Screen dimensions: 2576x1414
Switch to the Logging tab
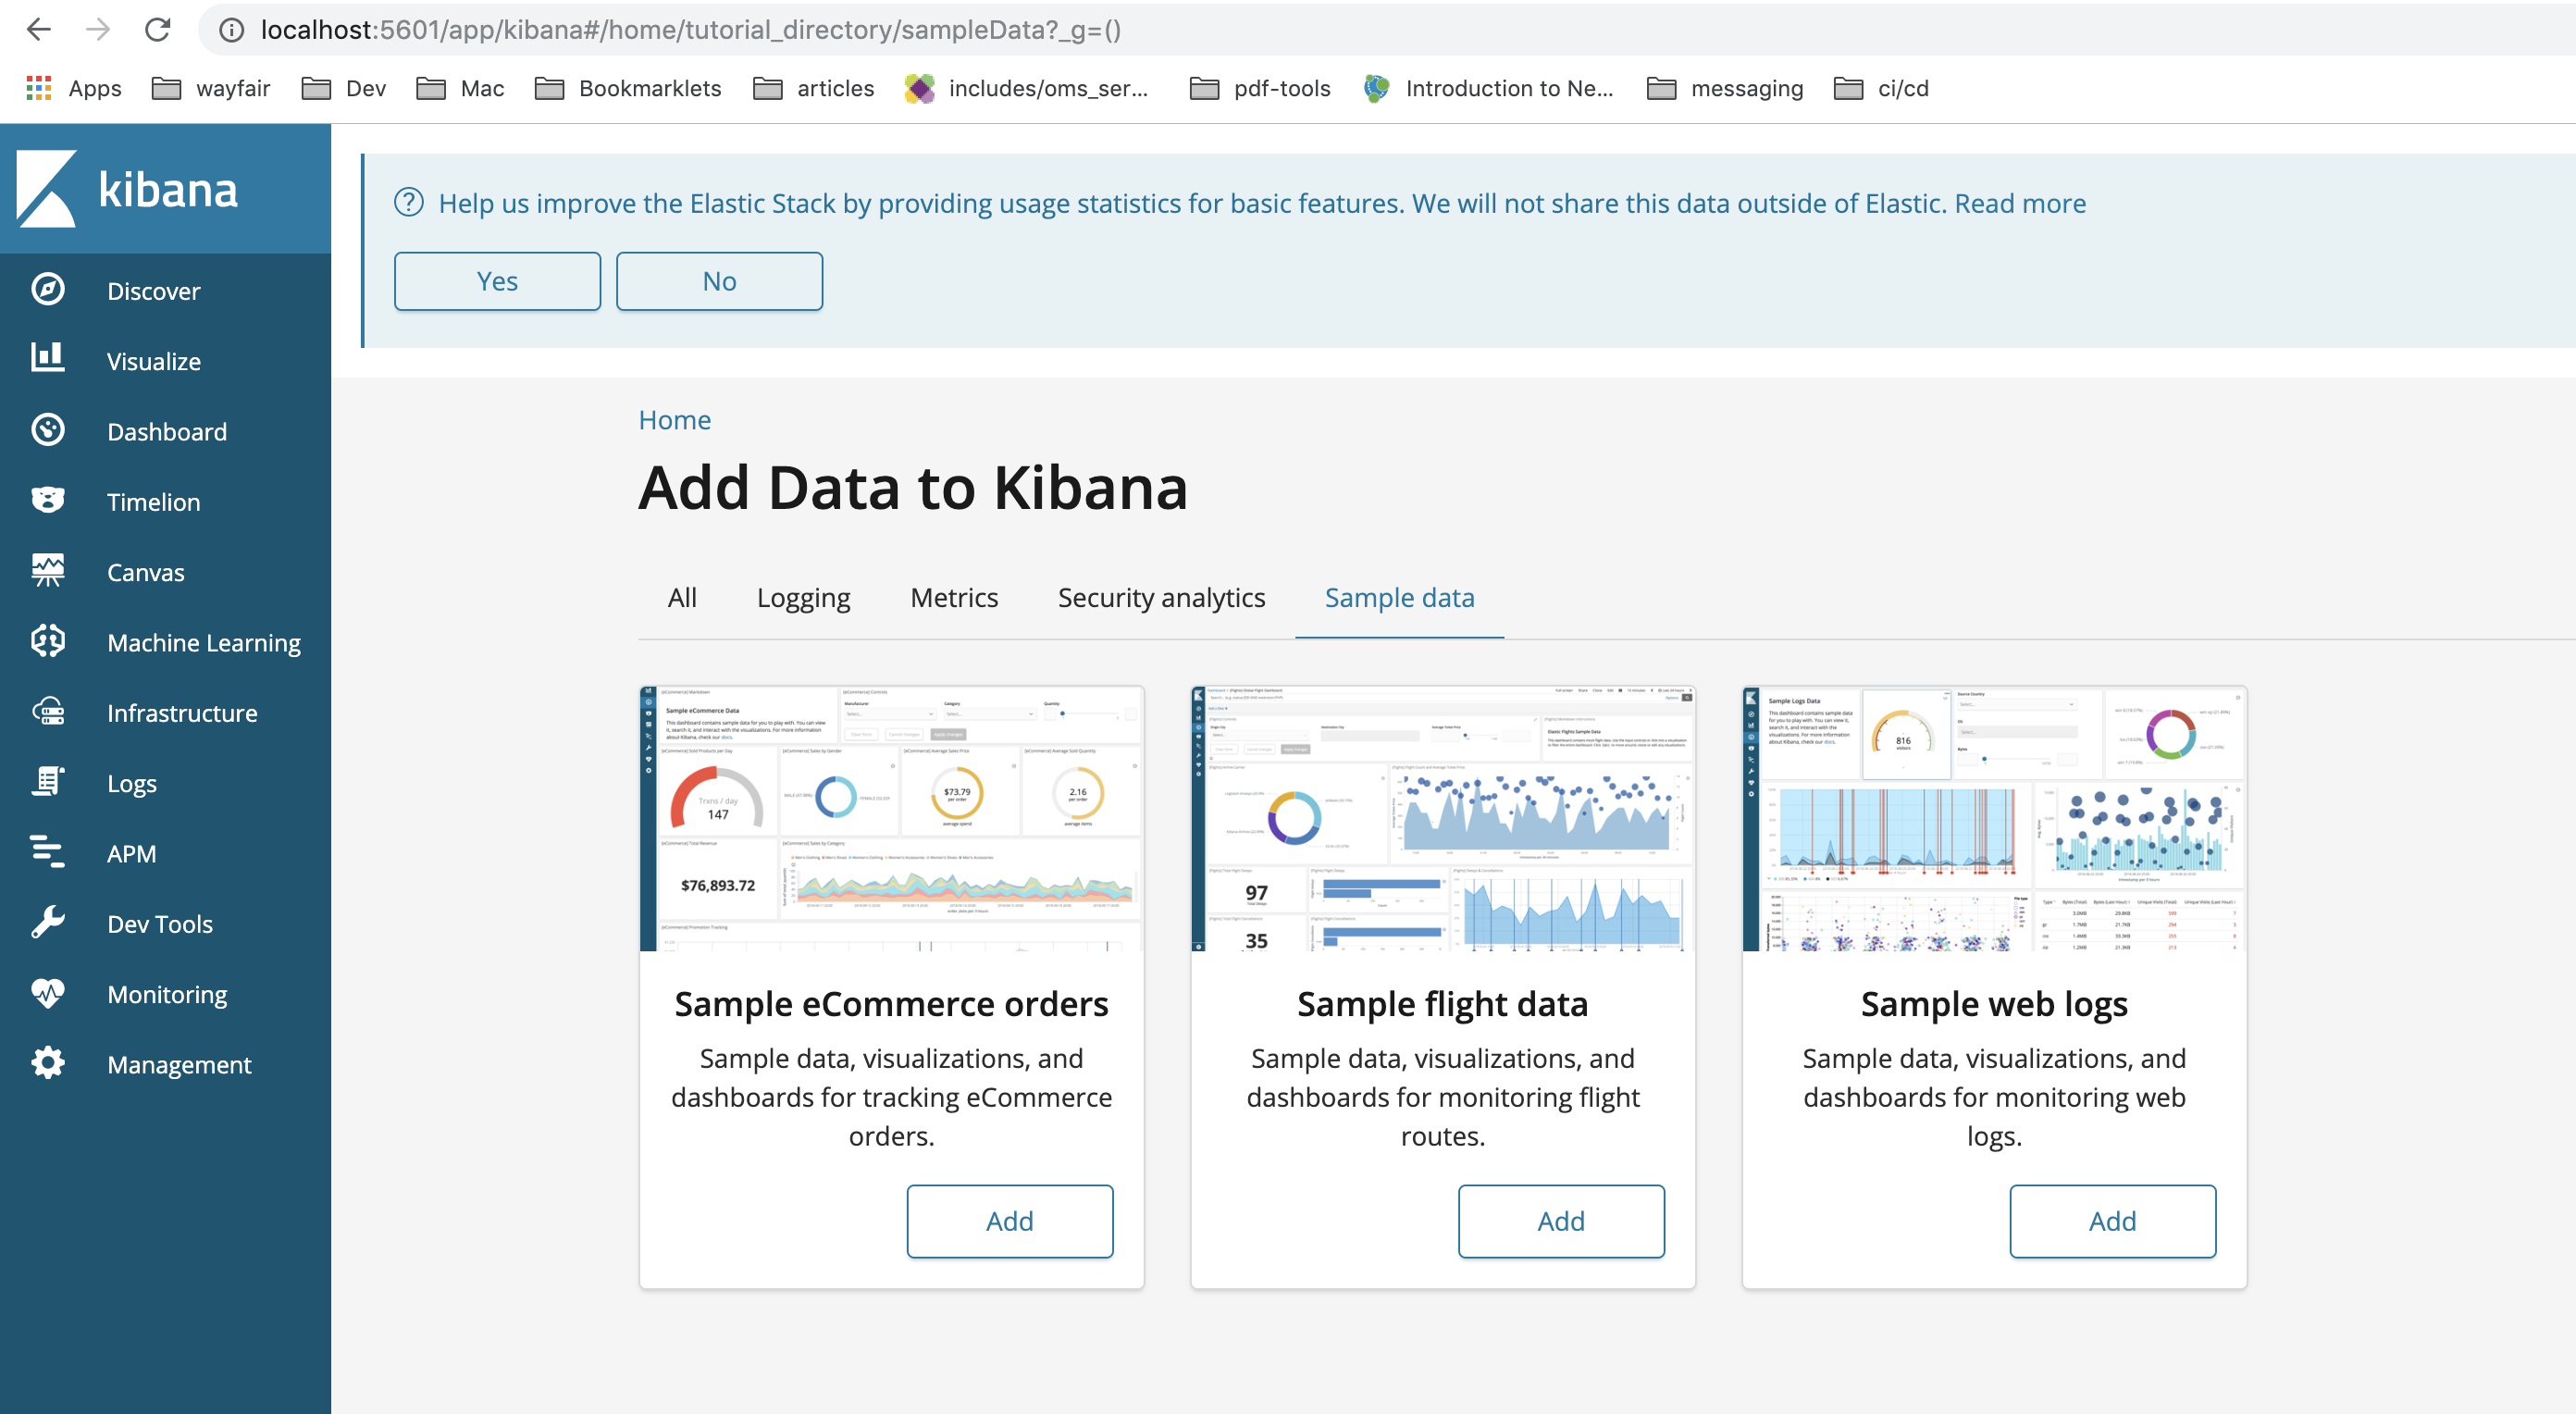(803, 597)
